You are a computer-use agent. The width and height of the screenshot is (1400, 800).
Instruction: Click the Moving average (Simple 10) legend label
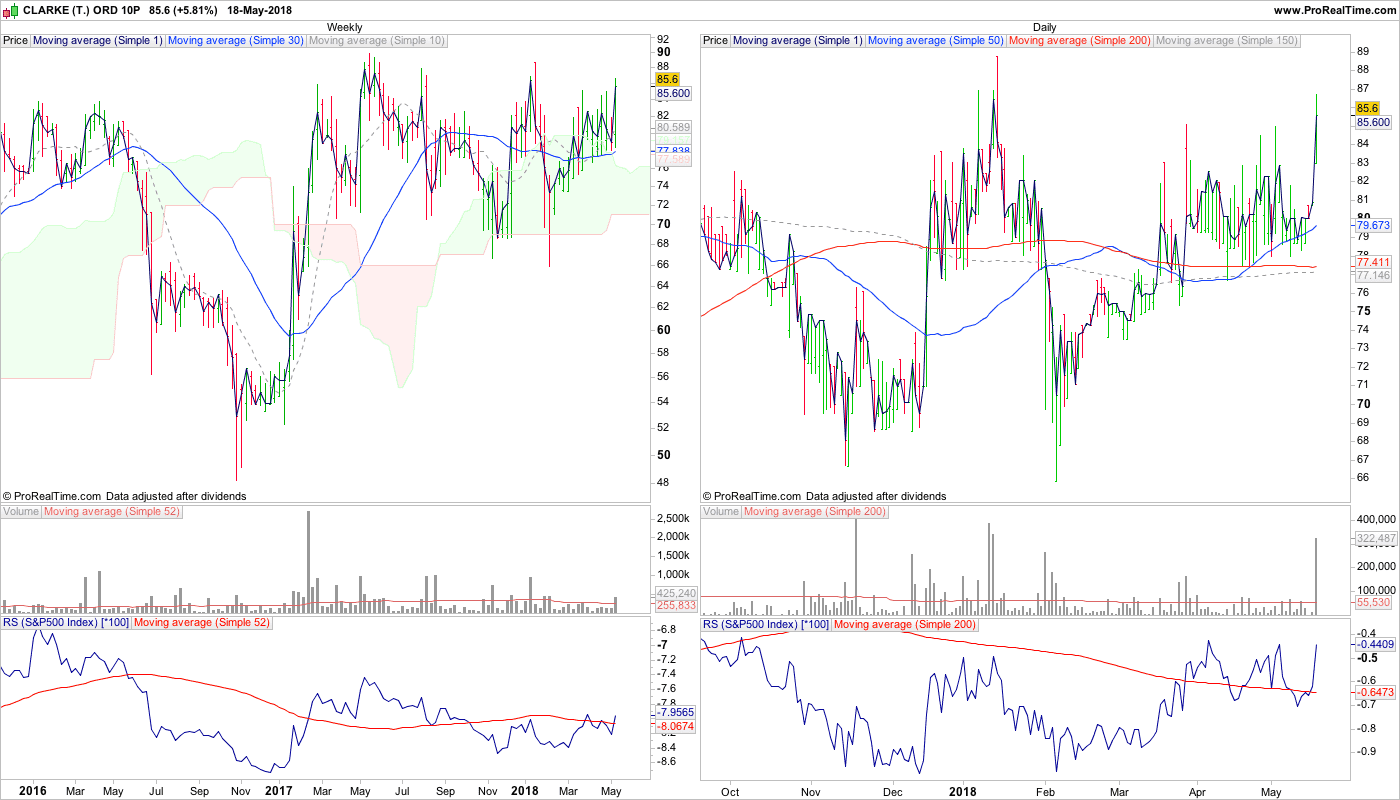point(377,41)
